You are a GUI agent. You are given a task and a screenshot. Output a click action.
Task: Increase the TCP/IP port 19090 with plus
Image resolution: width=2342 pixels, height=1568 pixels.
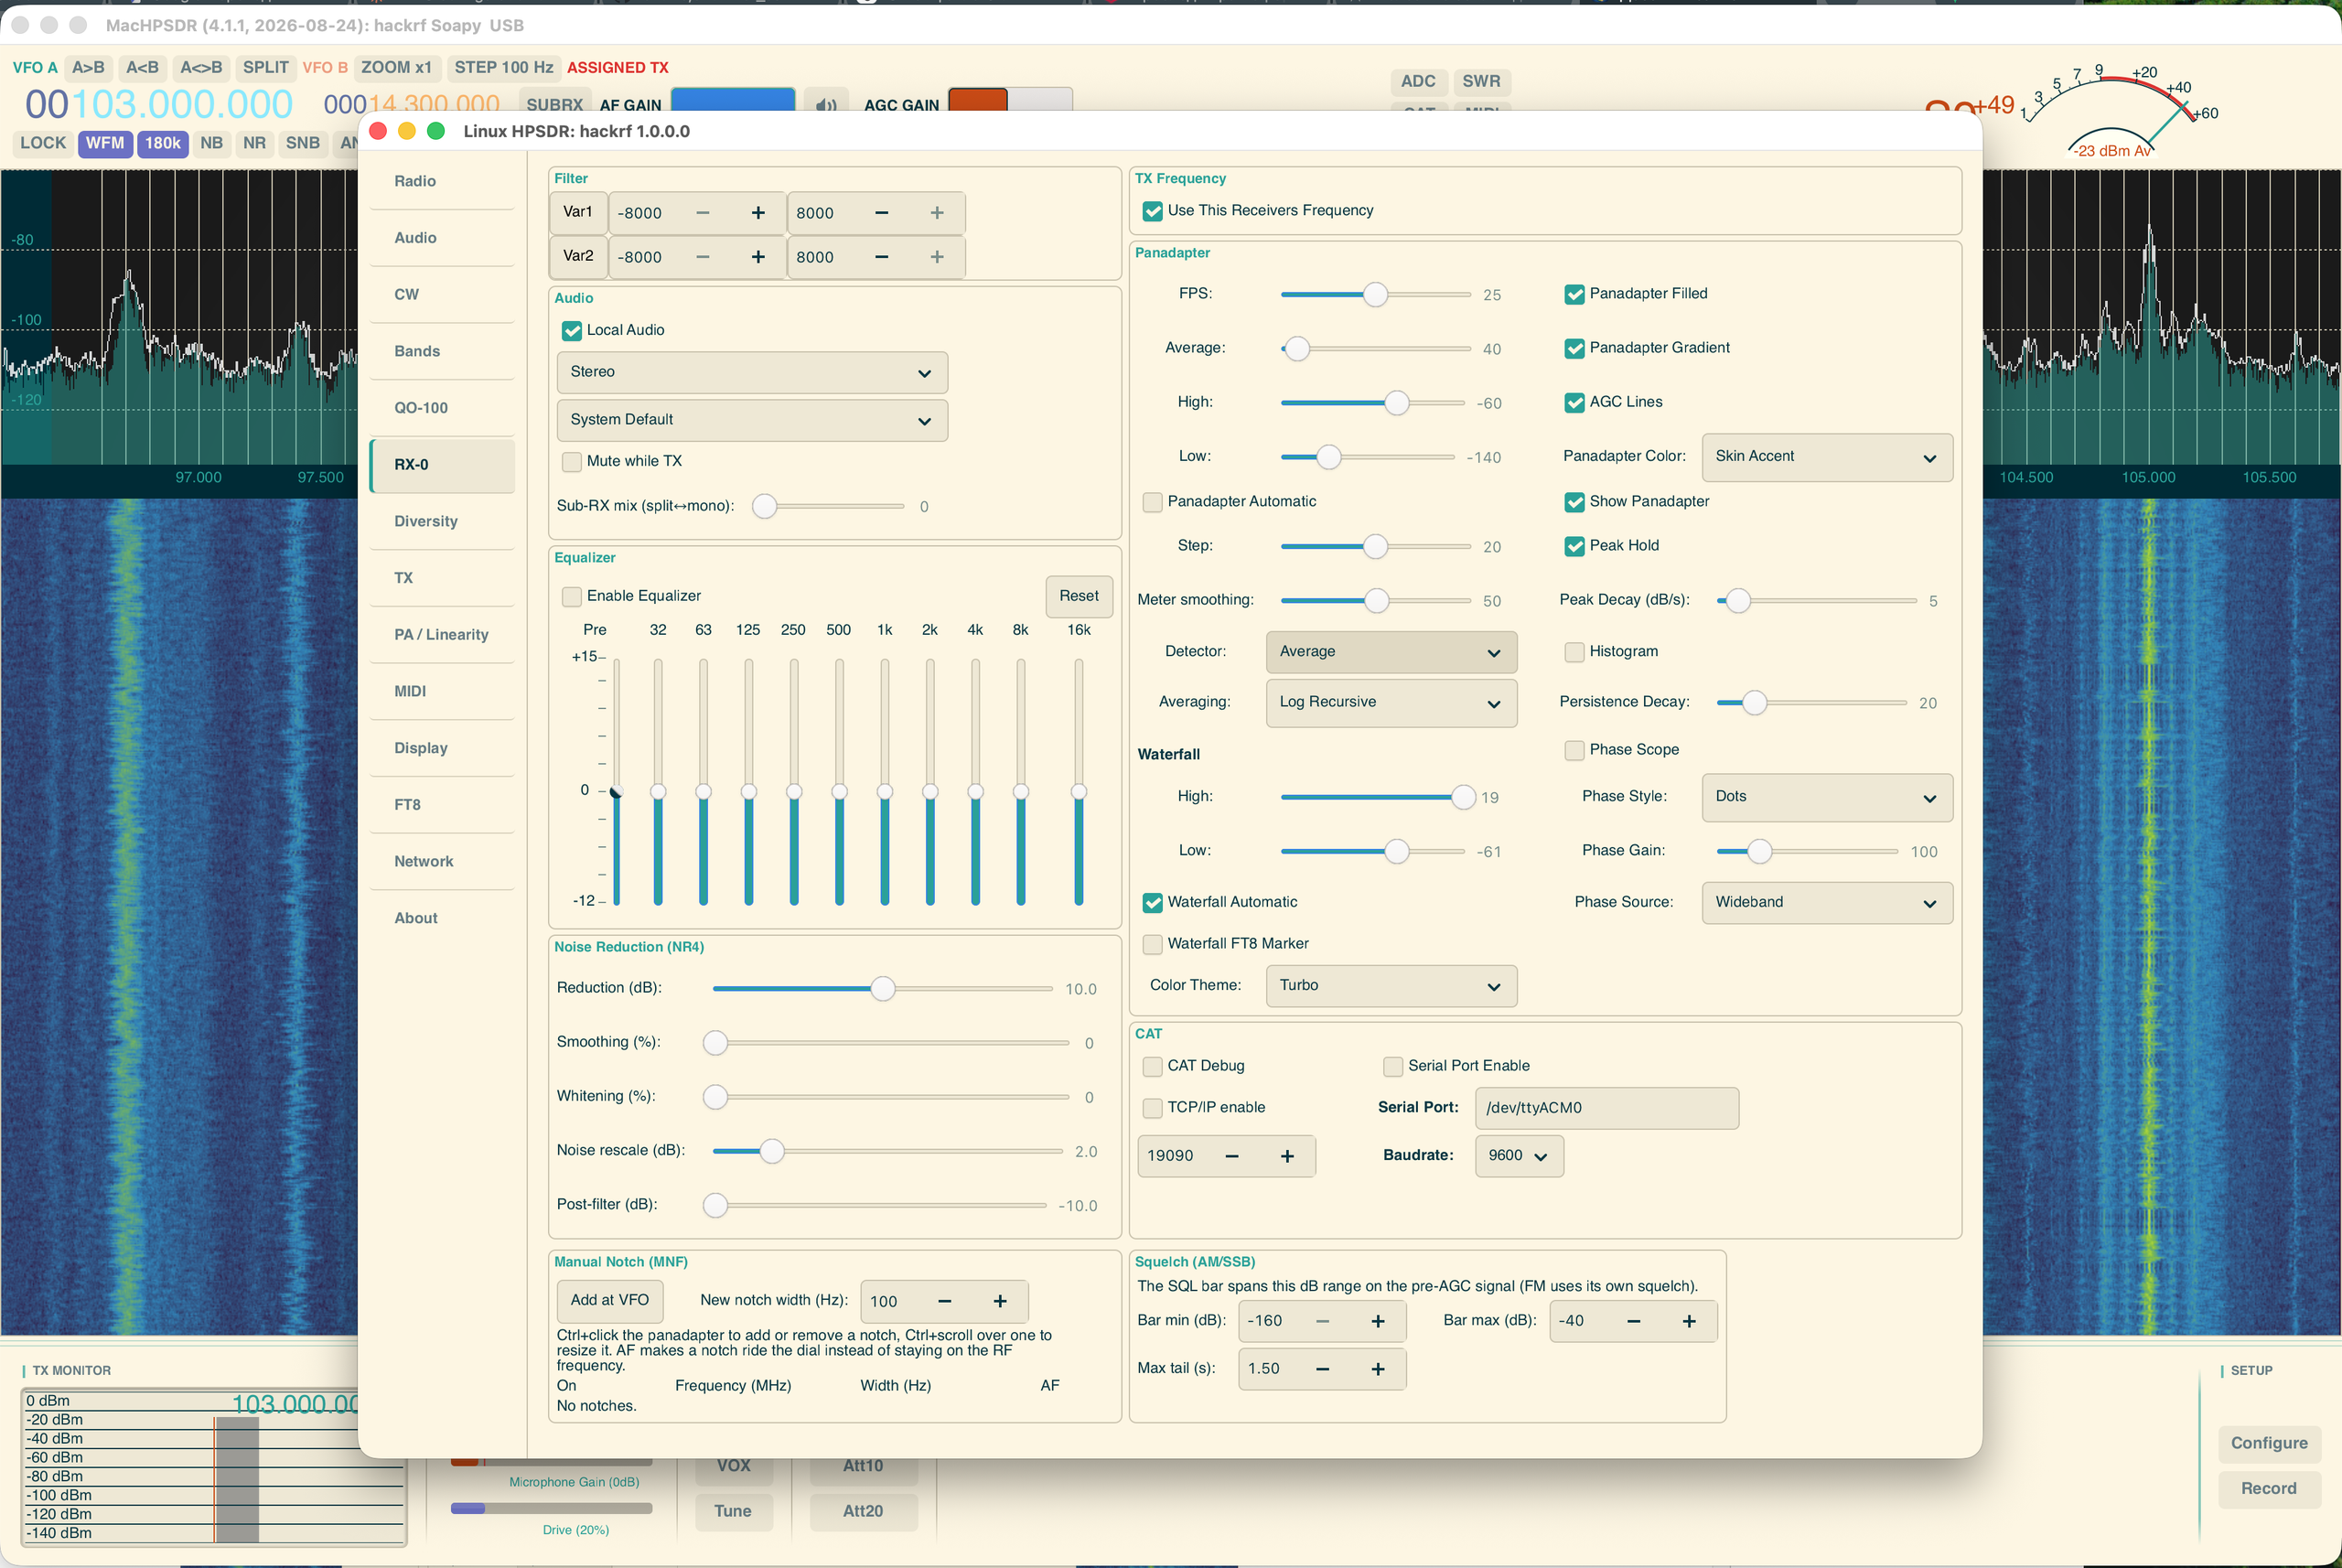pyautogui.click(x=1287, y=1156)
